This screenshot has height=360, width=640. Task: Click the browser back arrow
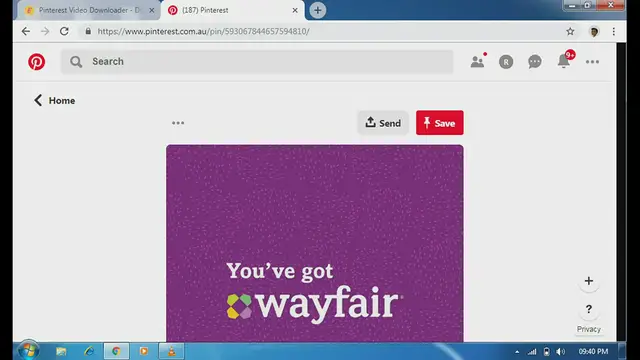26,31
